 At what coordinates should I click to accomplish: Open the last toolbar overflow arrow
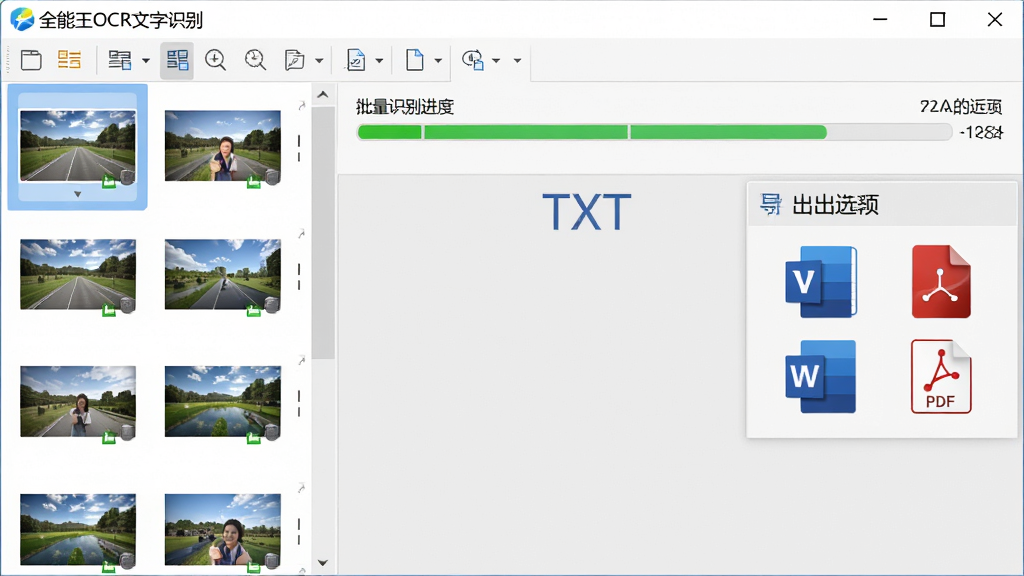pos(517,61)
